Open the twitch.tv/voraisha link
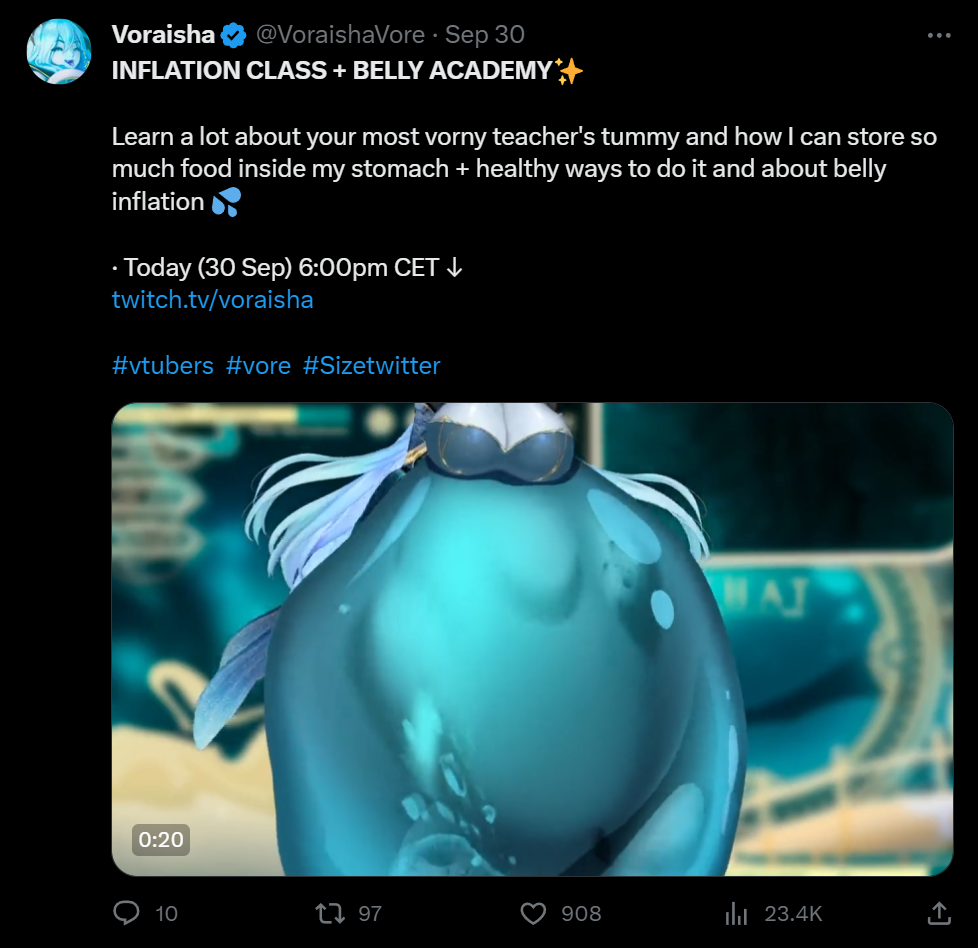Image resolution: width=978 pixels, height=948 pixels. 213,300
